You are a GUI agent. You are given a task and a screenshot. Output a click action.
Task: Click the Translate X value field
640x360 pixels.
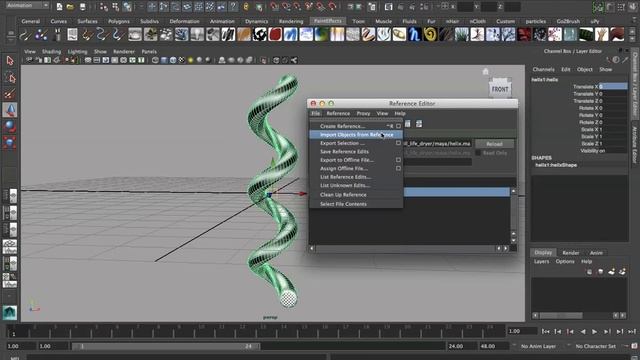pyautogui.click(x=613, y=87)
